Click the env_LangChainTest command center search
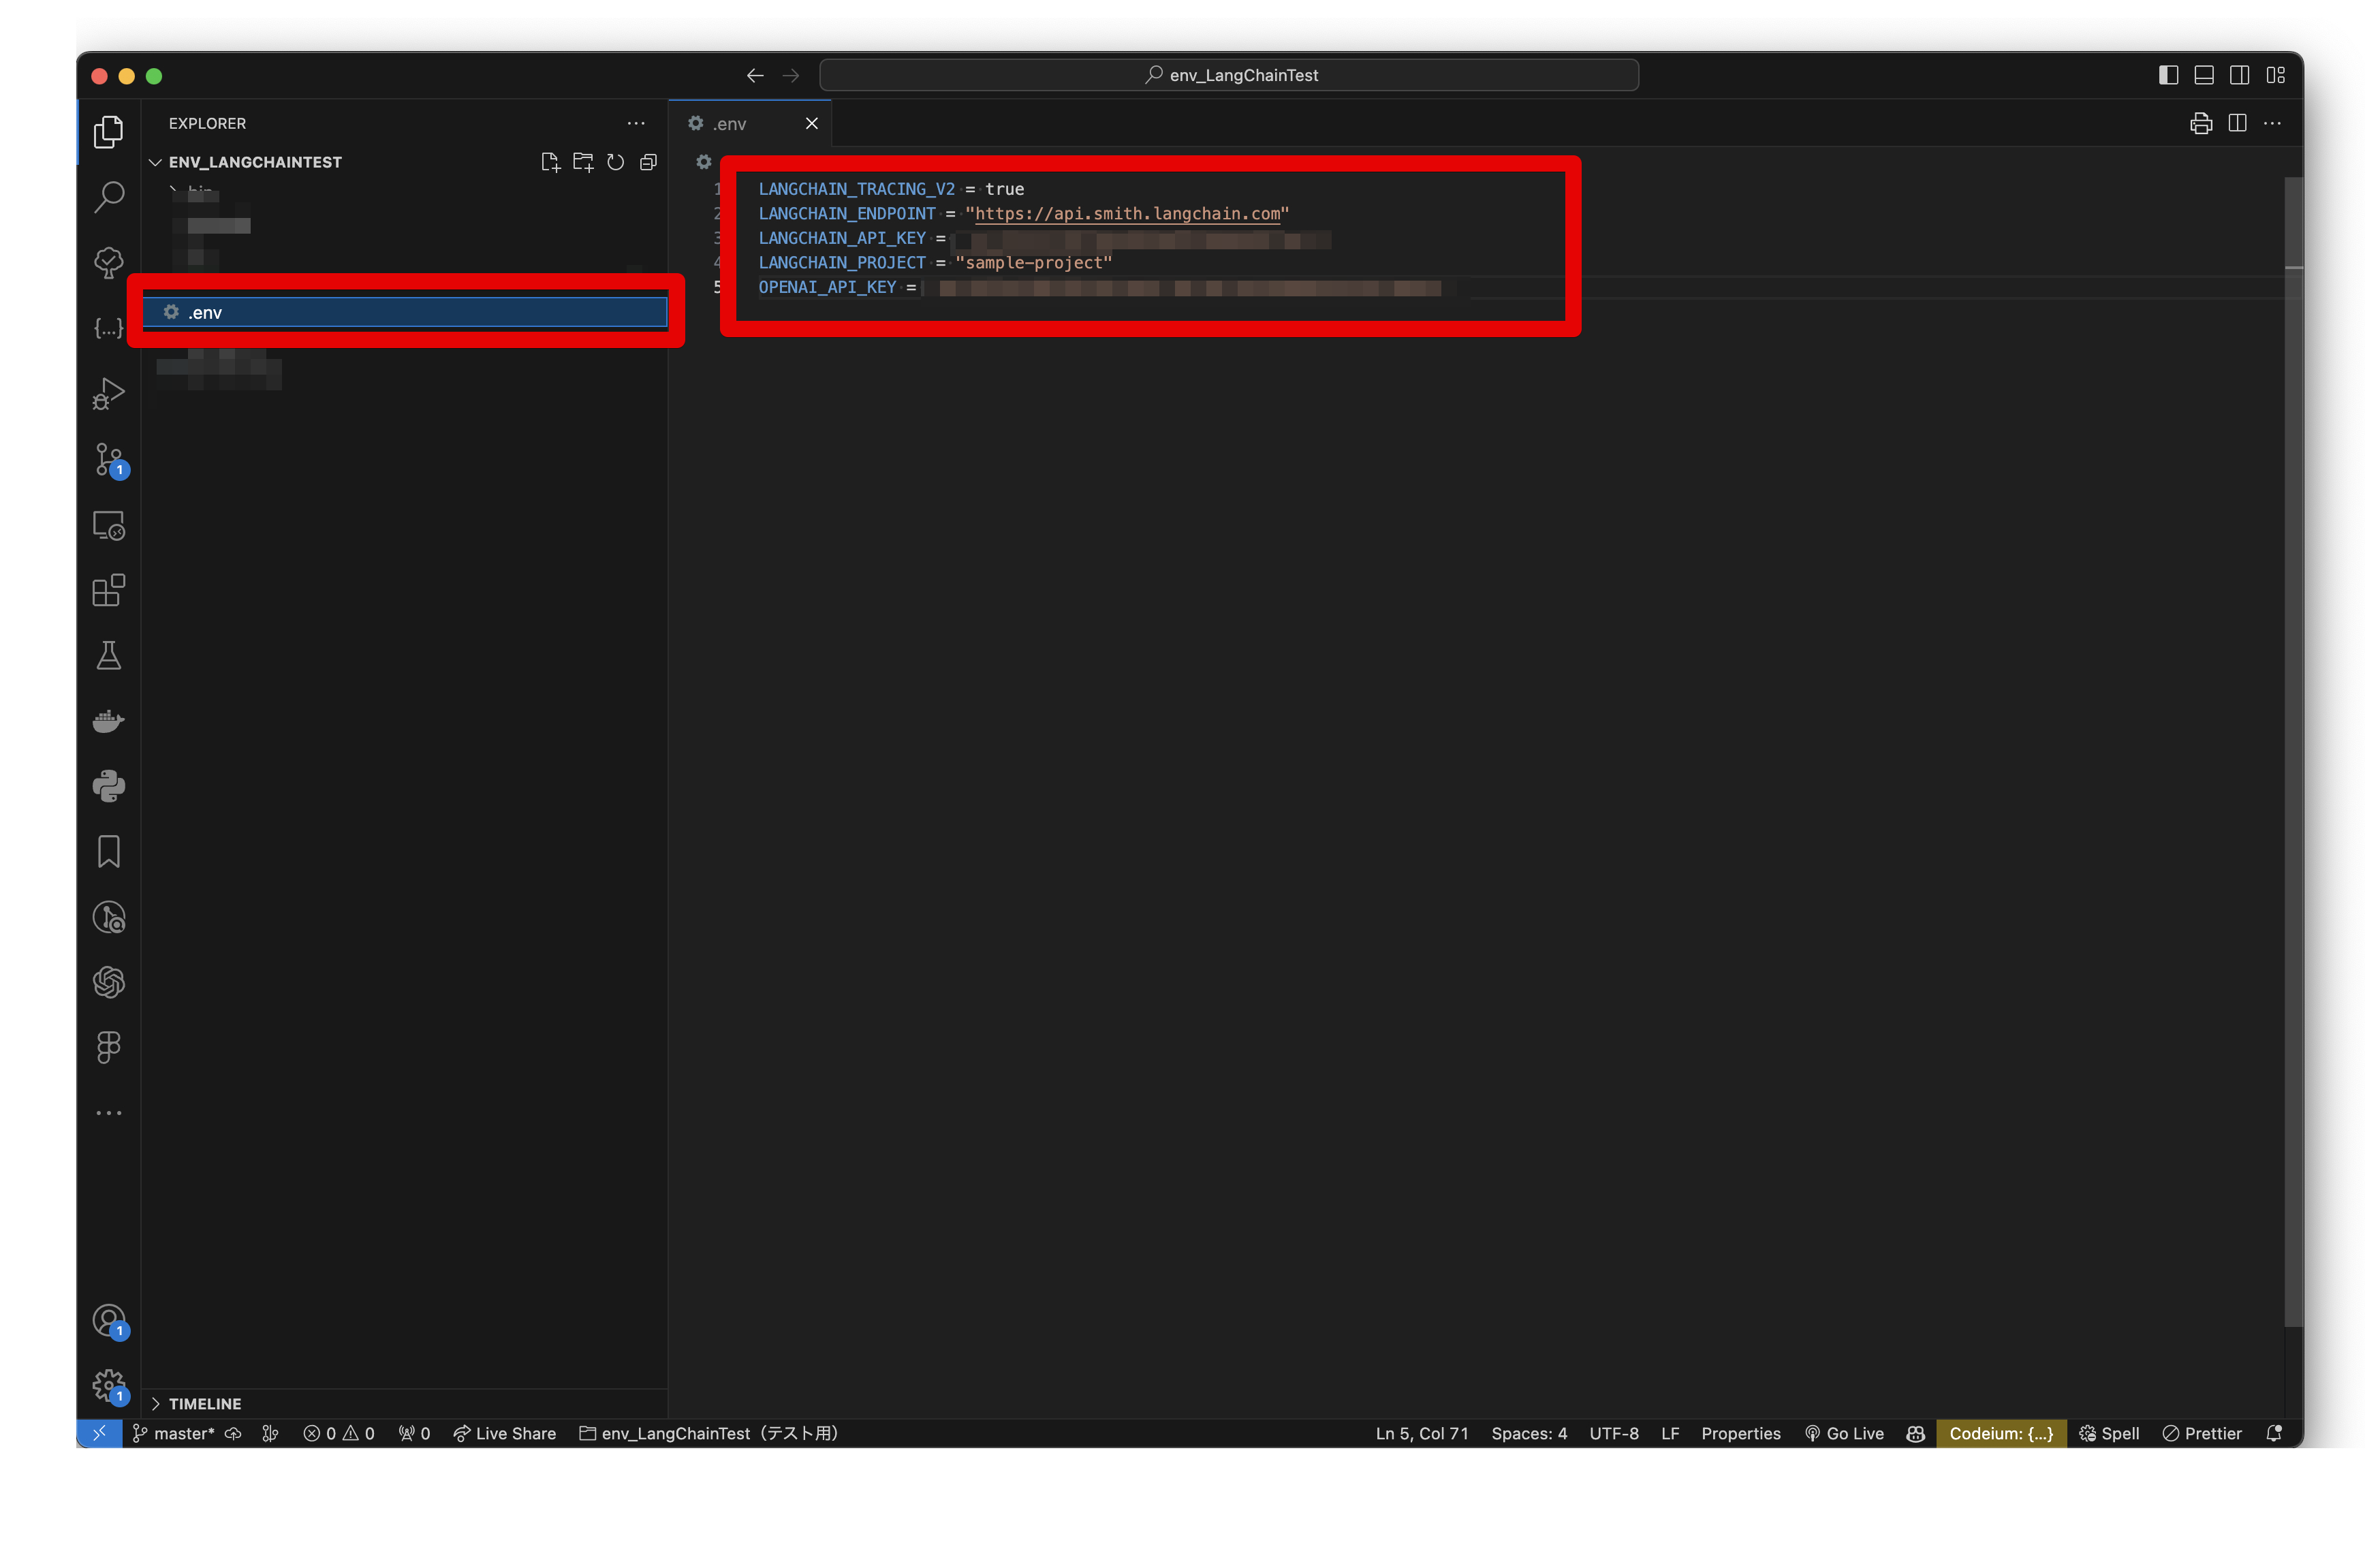Viewport: 2380px width, 1549px height. tap(1229, 75)
